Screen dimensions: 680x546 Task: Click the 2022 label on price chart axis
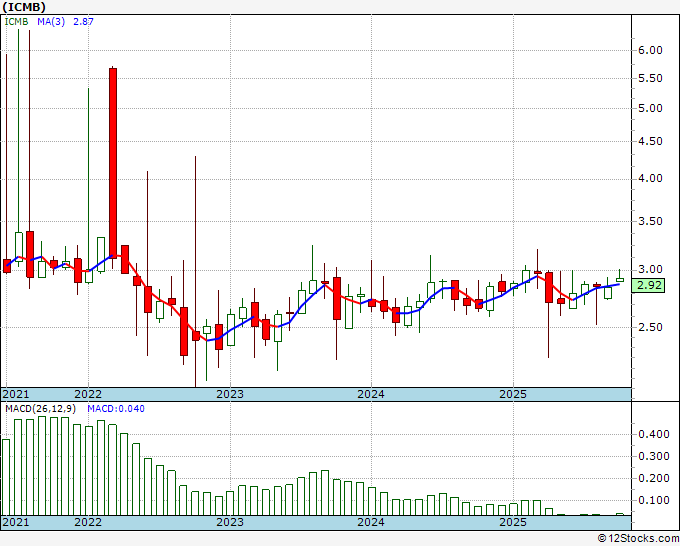(88, 394)
